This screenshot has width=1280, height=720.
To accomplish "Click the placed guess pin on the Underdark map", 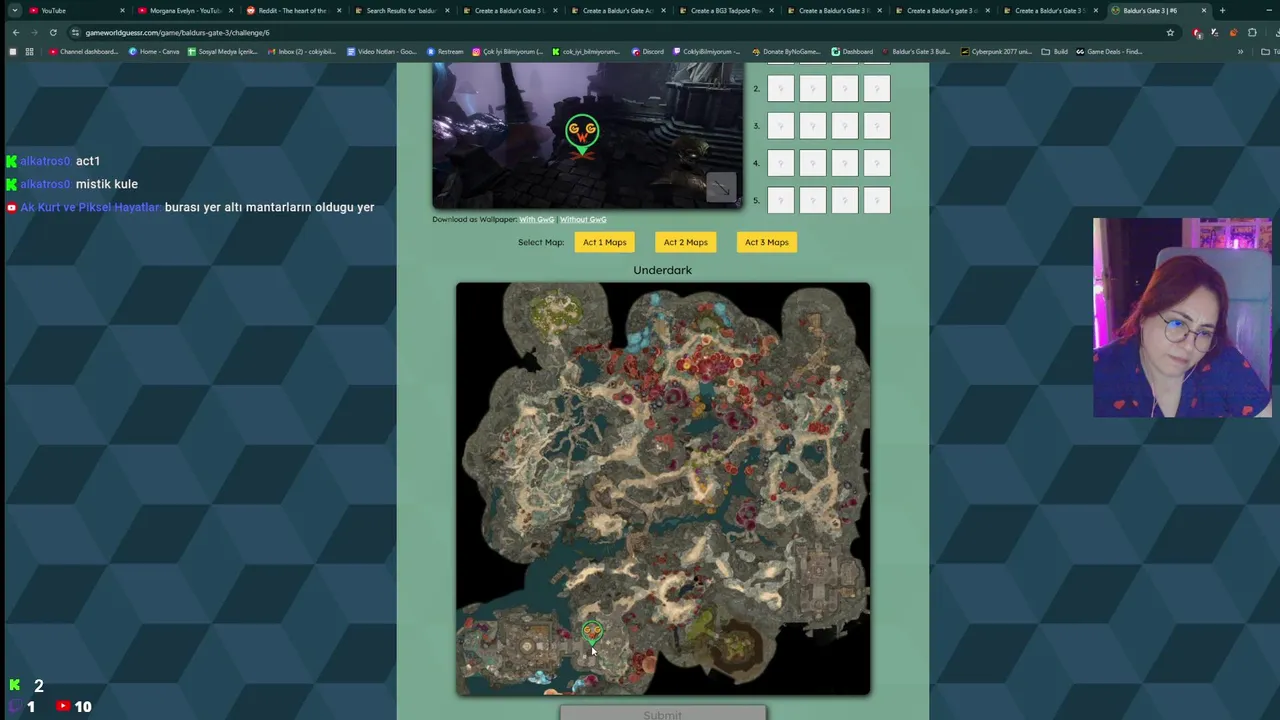I will coord(592,632).
